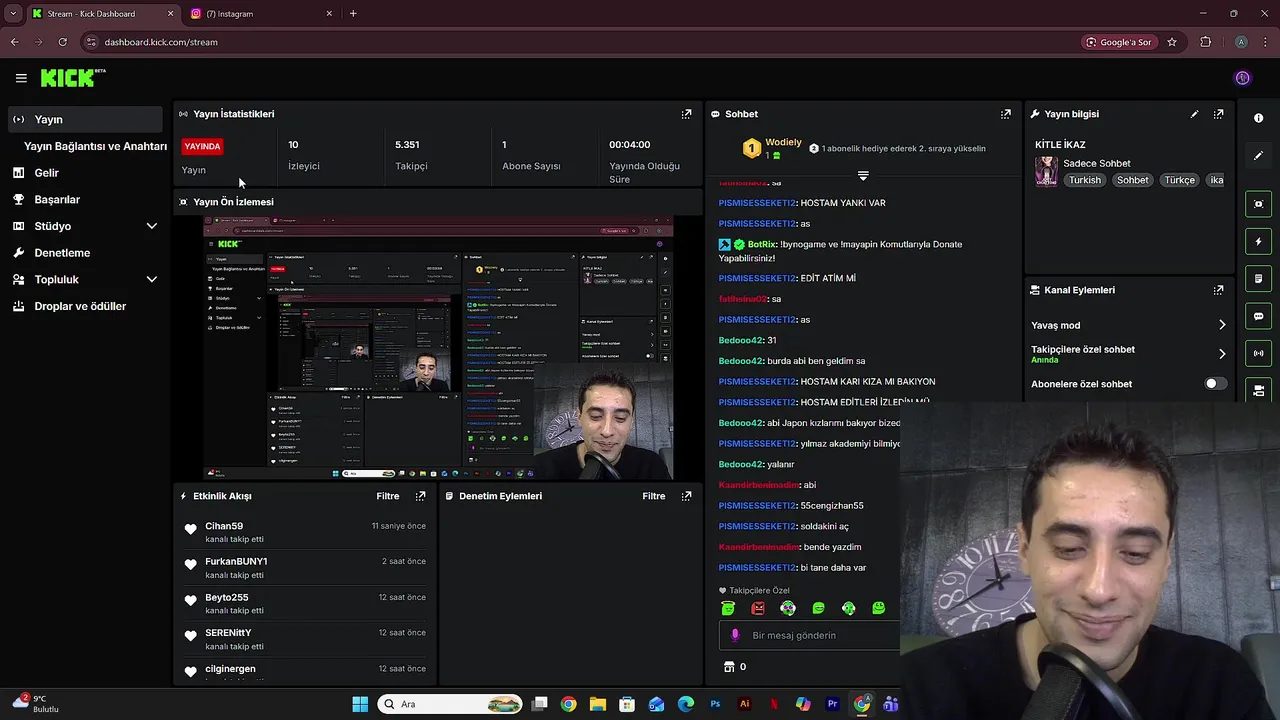
Task: Switch to the Instagram browser tab
Action: pyautogui.click(x=262, y=14)
